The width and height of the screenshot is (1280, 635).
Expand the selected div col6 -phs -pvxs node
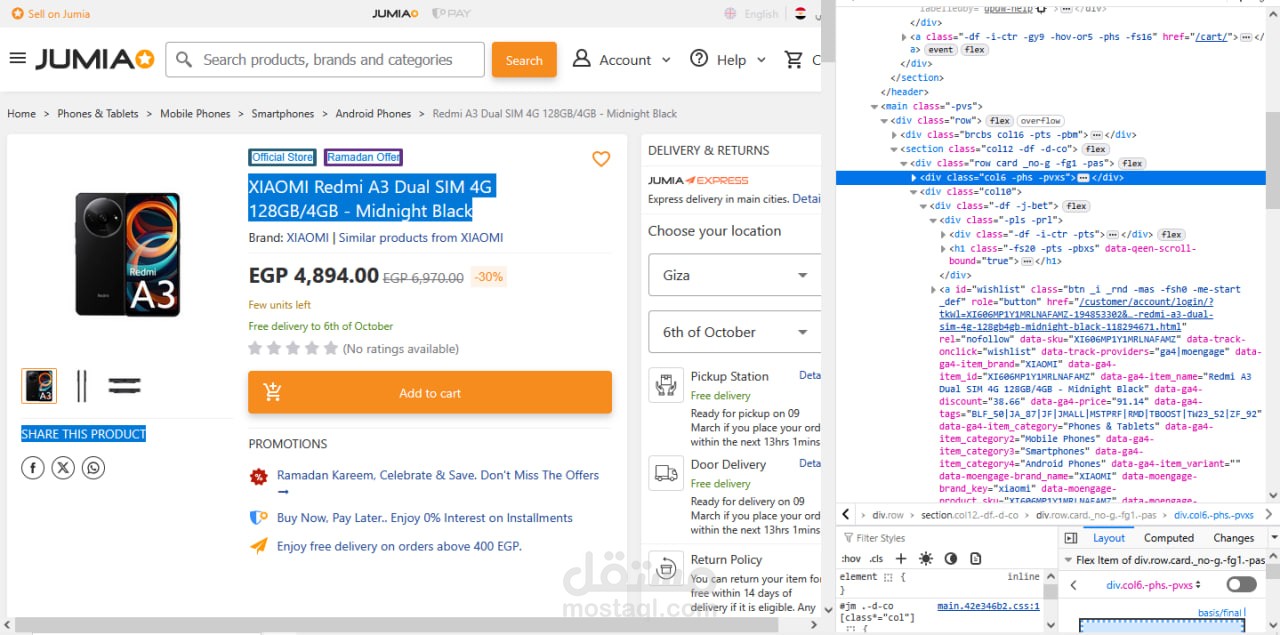(913, 178)
